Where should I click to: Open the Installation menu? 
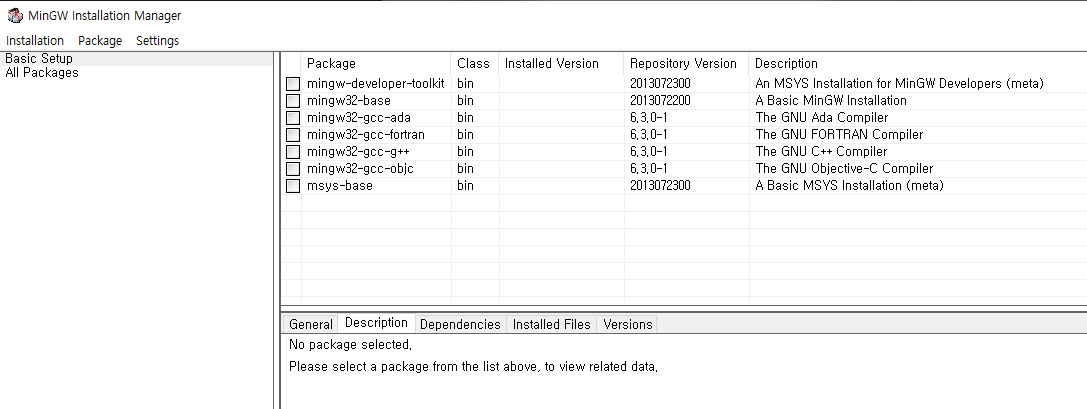pos(35,41)
